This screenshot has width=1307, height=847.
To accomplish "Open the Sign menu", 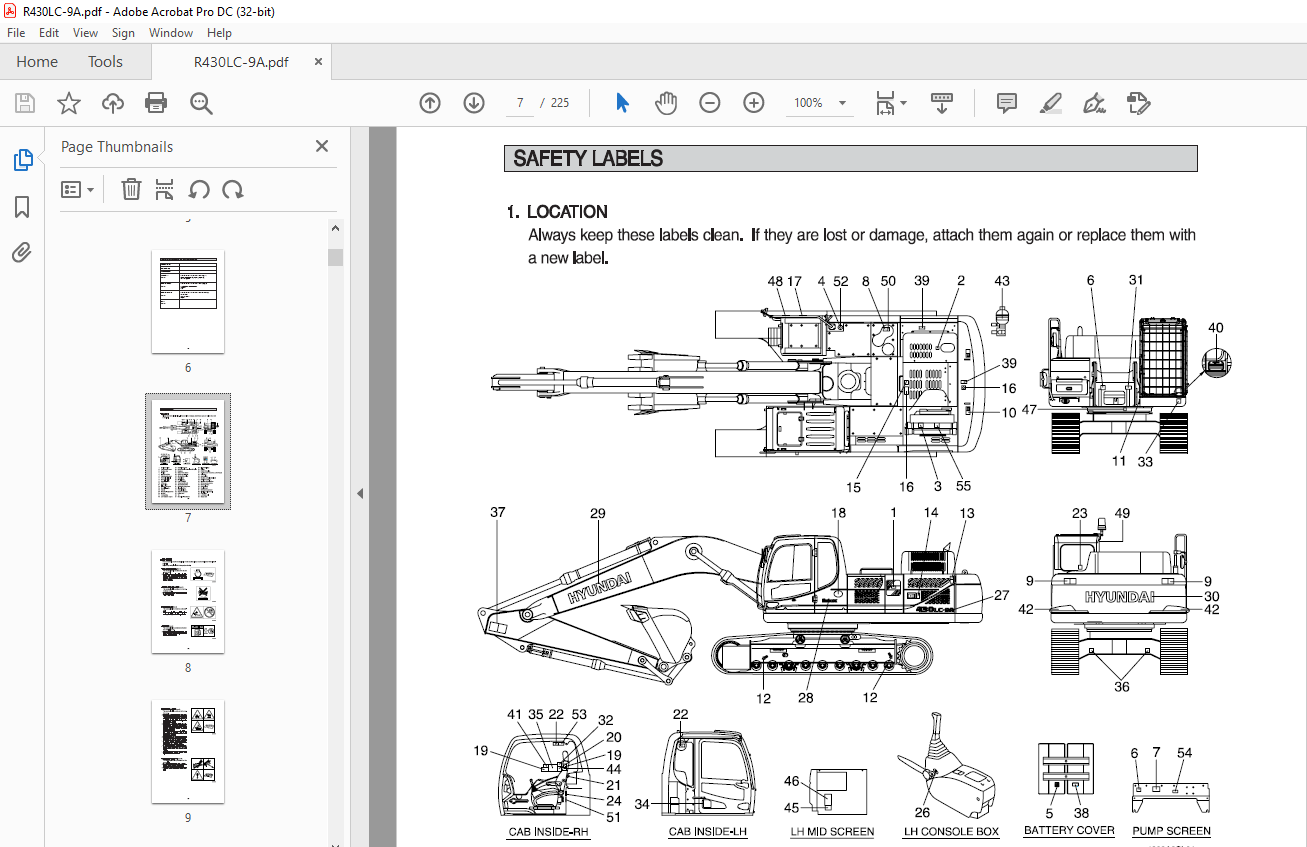I will [123, 33].
